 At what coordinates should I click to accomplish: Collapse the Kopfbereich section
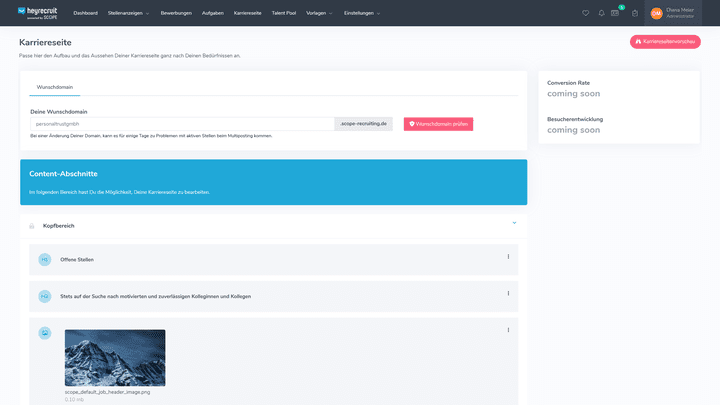(513, 222)
